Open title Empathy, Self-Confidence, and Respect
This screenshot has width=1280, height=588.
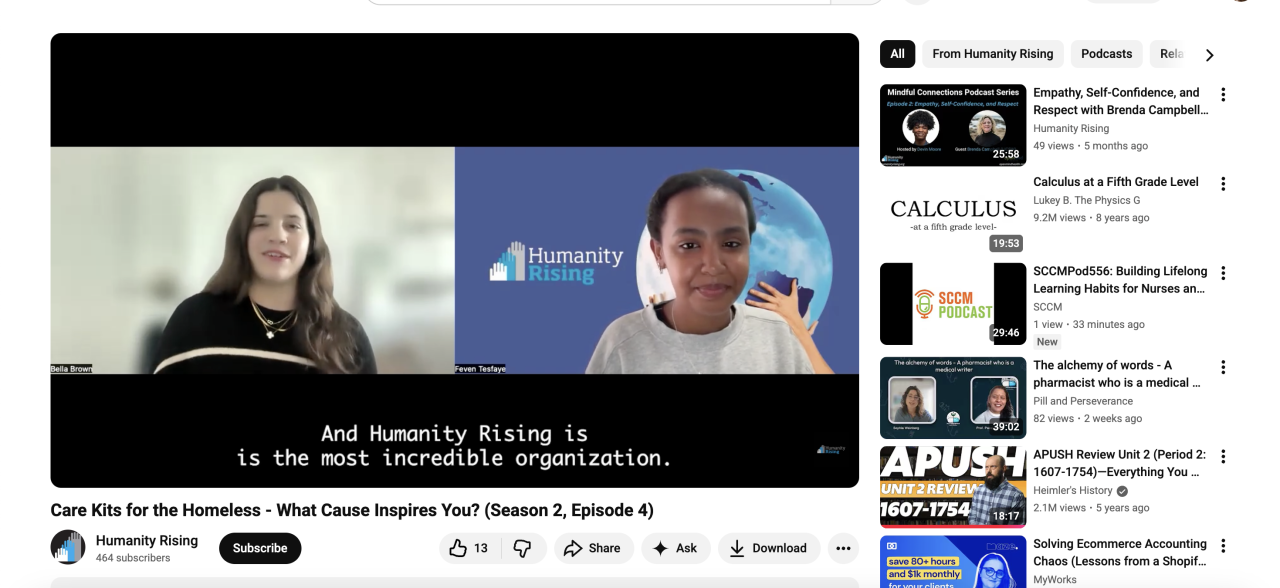pos(1120,101)
